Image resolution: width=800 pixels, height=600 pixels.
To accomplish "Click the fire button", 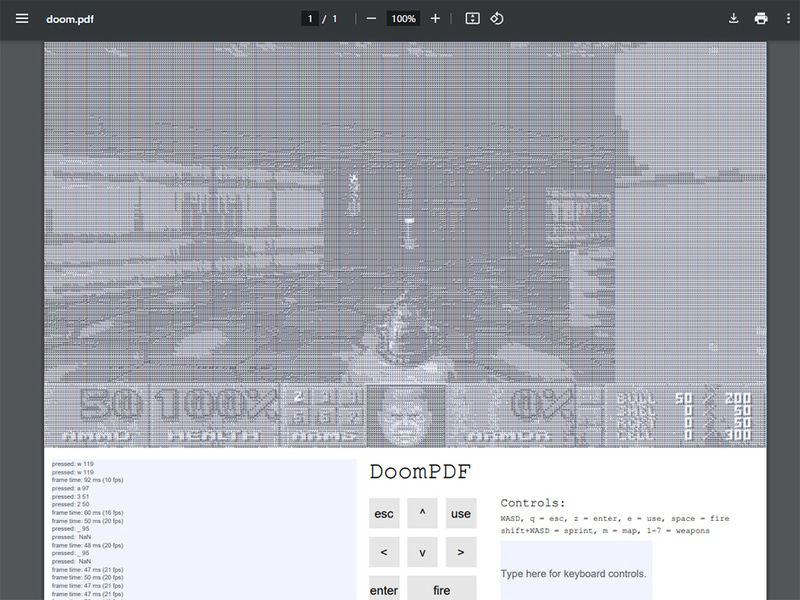I will point(441,588).
